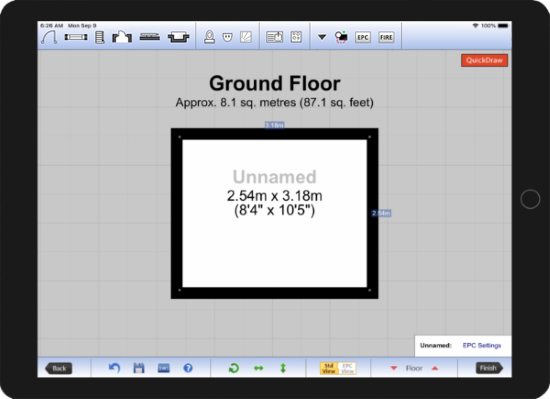
Task: Select the floor area approximation text
Action: coord(275,103)
